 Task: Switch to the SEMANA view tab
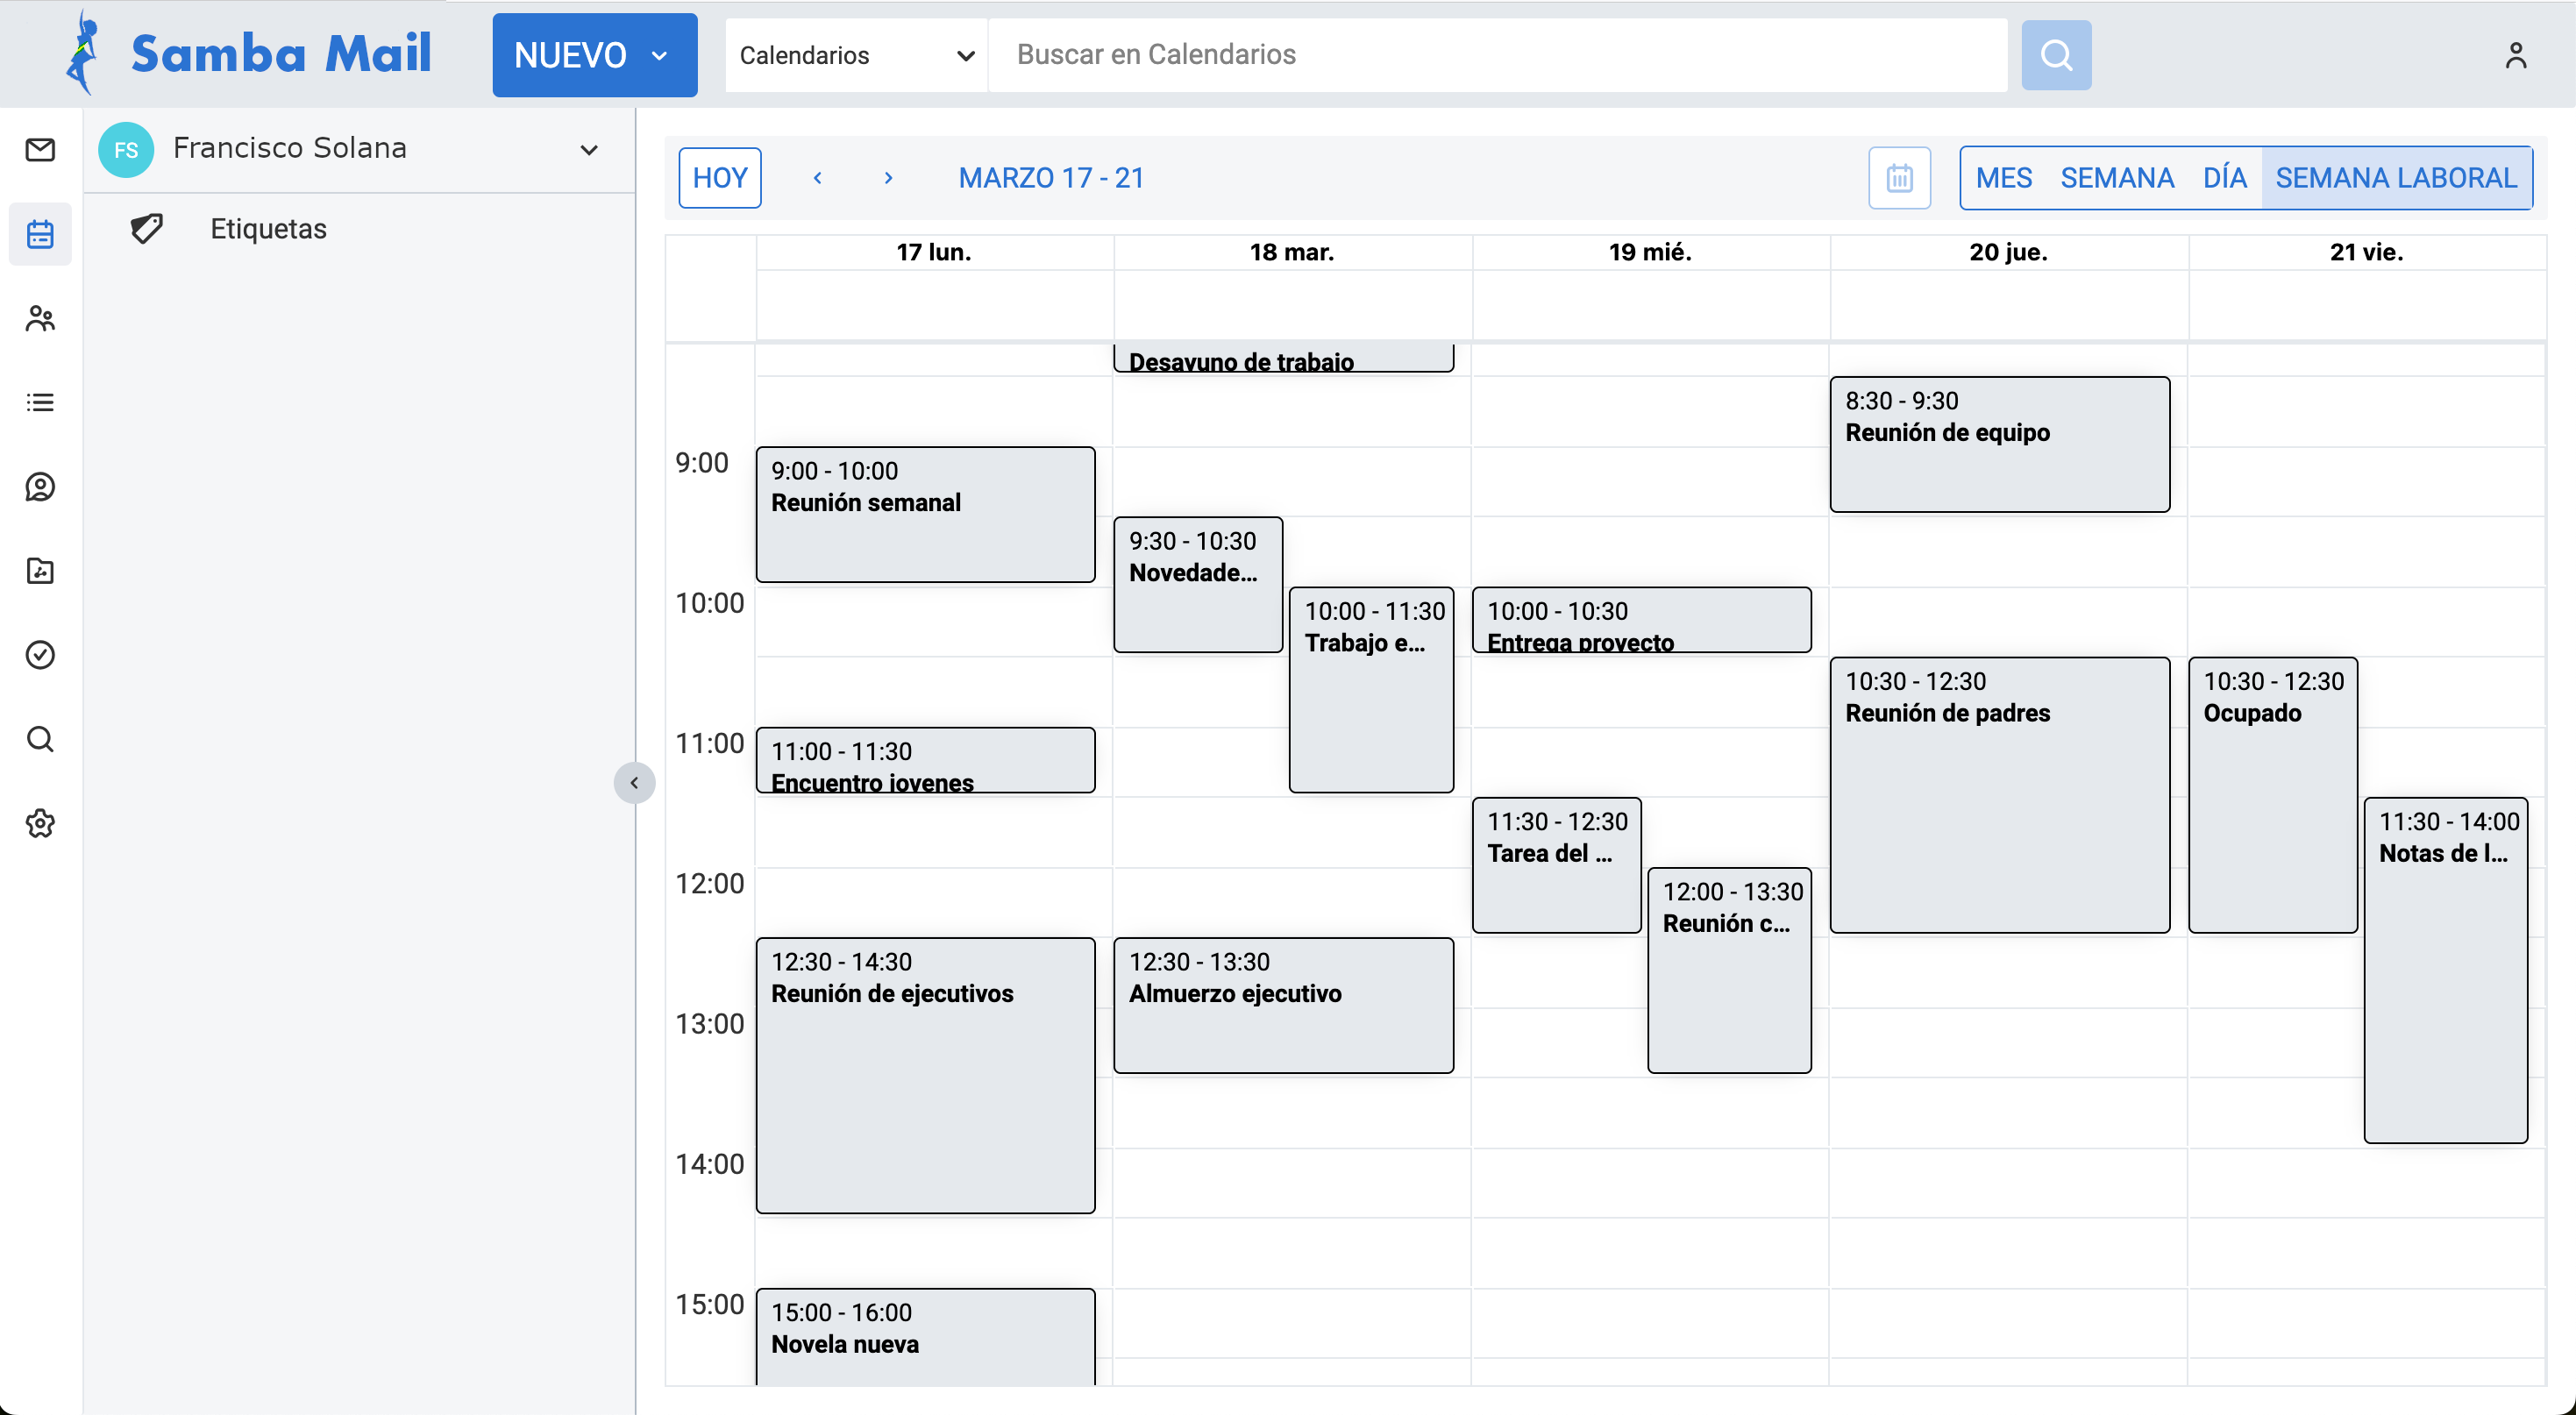point(2117,178)
